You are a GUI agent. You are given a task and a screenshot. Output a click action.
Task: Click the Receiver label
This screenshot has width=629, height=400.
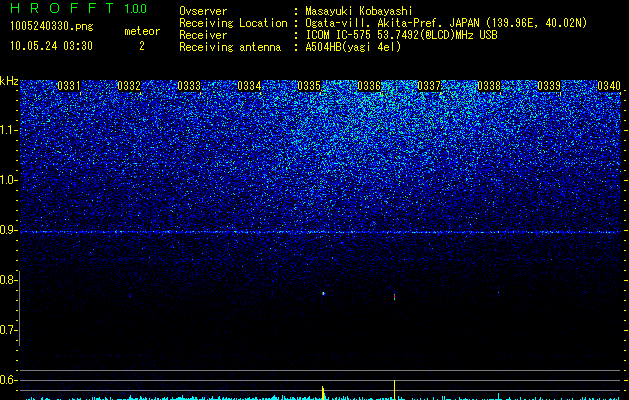click(203, 35)
